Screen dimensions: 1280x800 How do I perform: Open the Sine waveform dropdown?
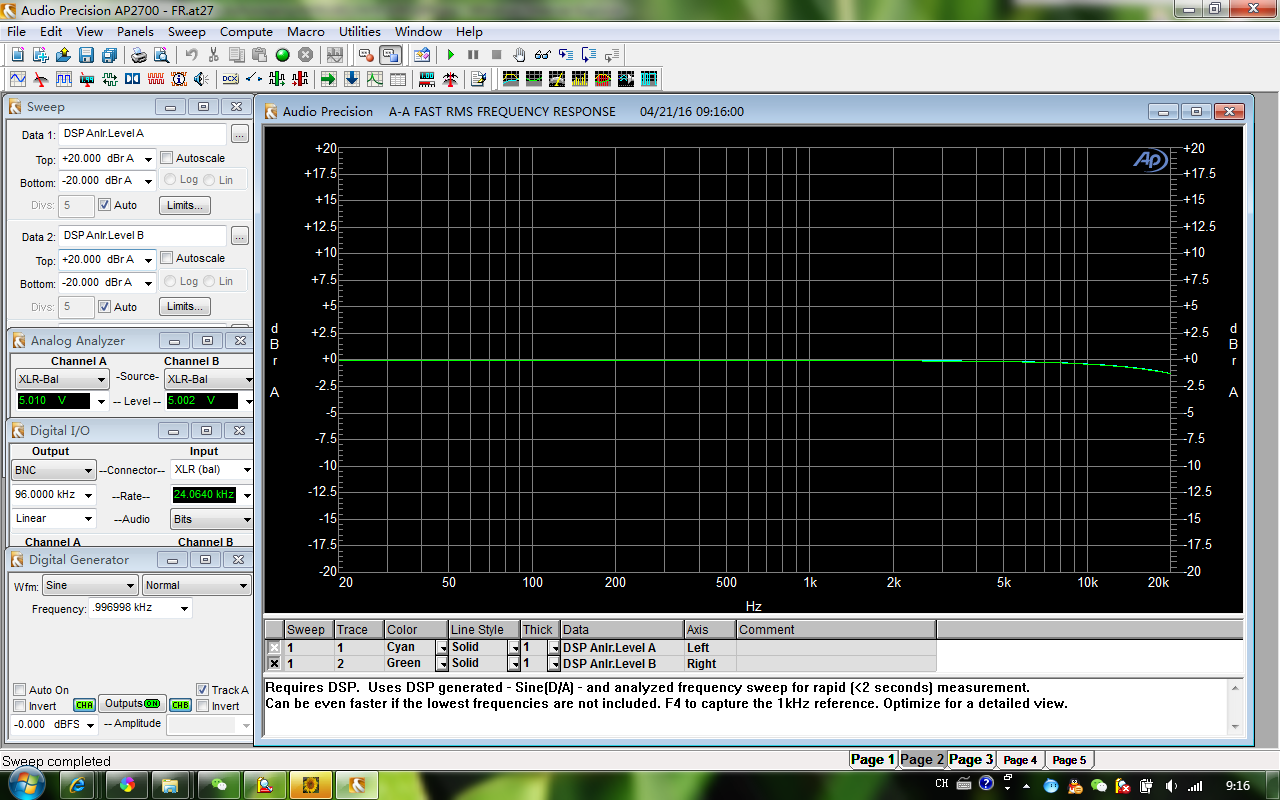pyautogui.click(x=130, y=586)
